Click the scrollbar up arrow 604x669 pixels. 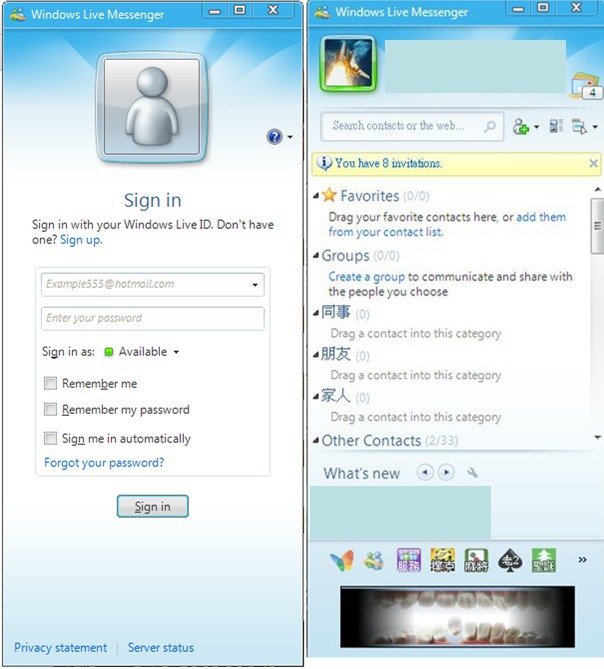point(598,189)
